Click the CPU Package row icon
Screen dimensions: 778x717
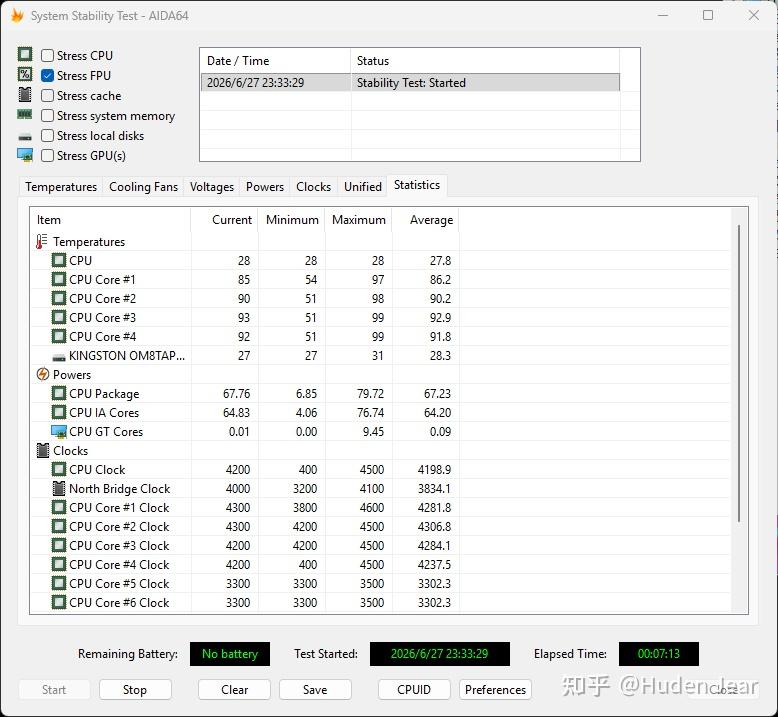tap(59, 393)
